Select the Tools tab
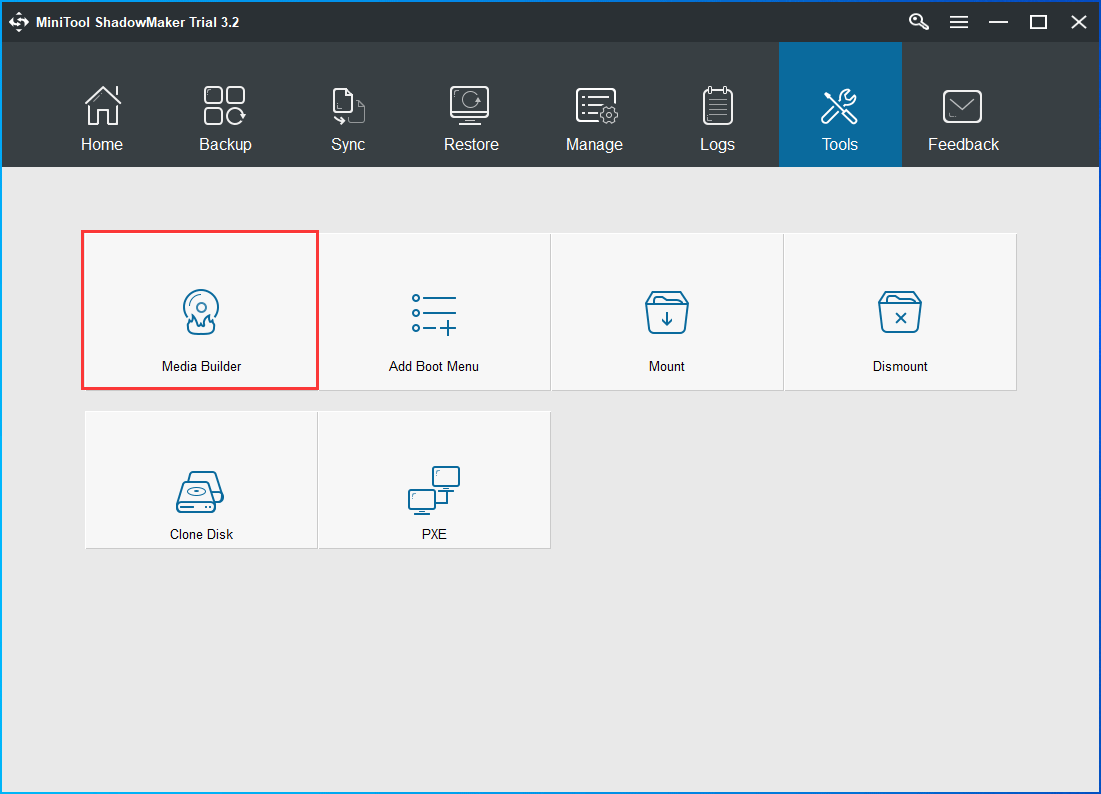The width and height of the screenshot is (1101, 794). [x=840, y=118]
